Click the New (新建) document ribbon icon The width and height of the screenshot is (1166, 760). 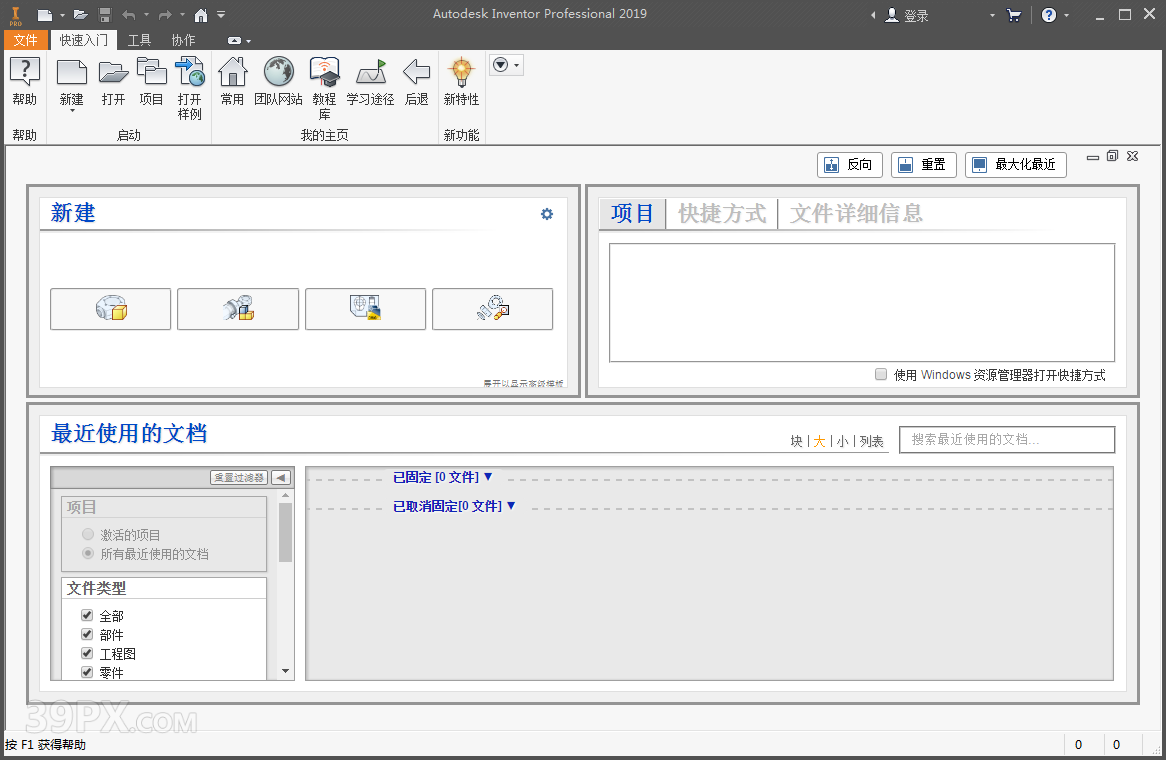tap(71, 73)
